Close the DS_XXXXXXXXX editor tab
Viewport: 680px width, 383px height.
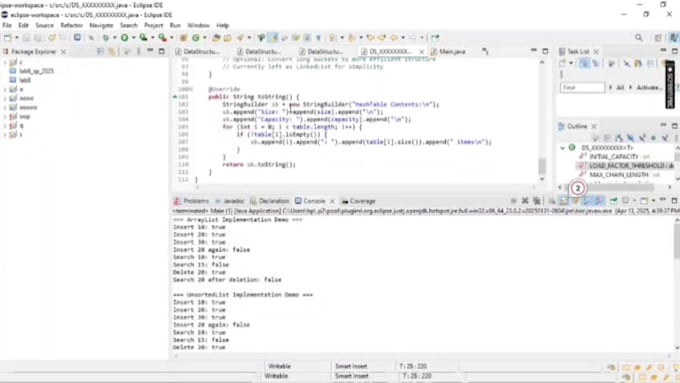point(421,51)
